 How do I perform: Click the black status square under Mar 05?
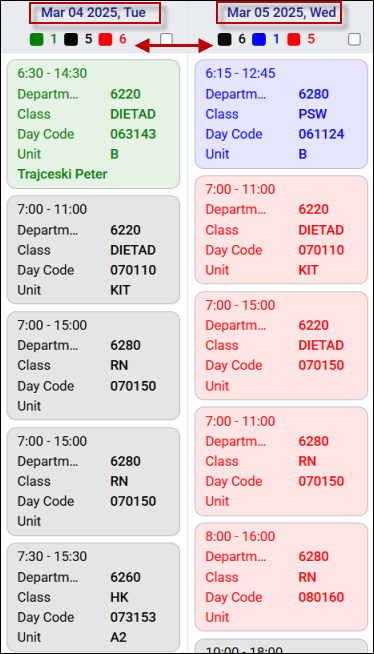(224, 40)
